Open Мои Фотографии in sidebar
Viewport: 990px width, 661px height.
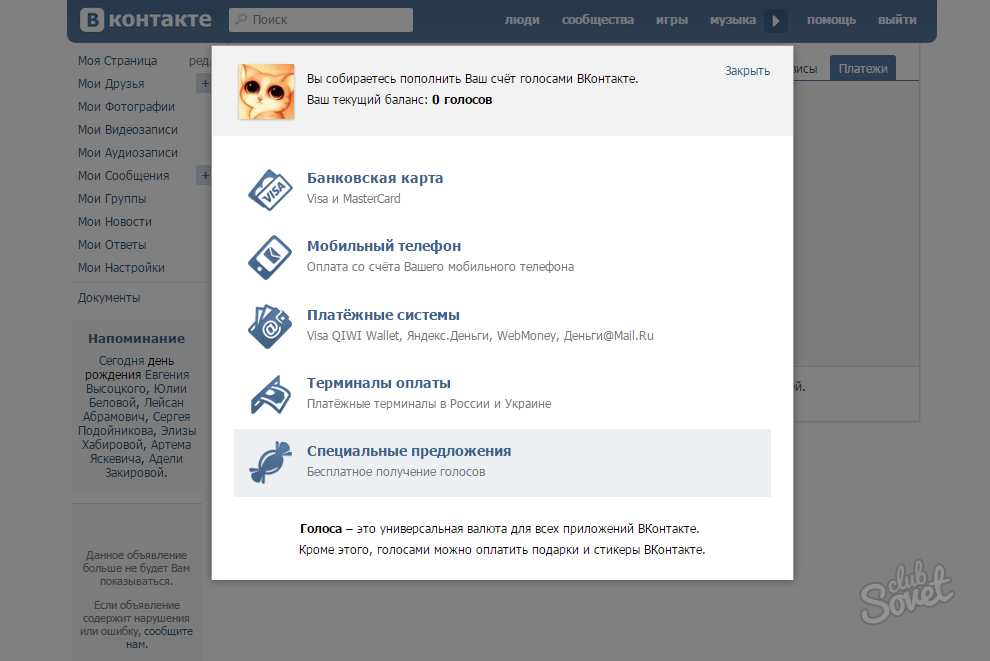point(126,107)
